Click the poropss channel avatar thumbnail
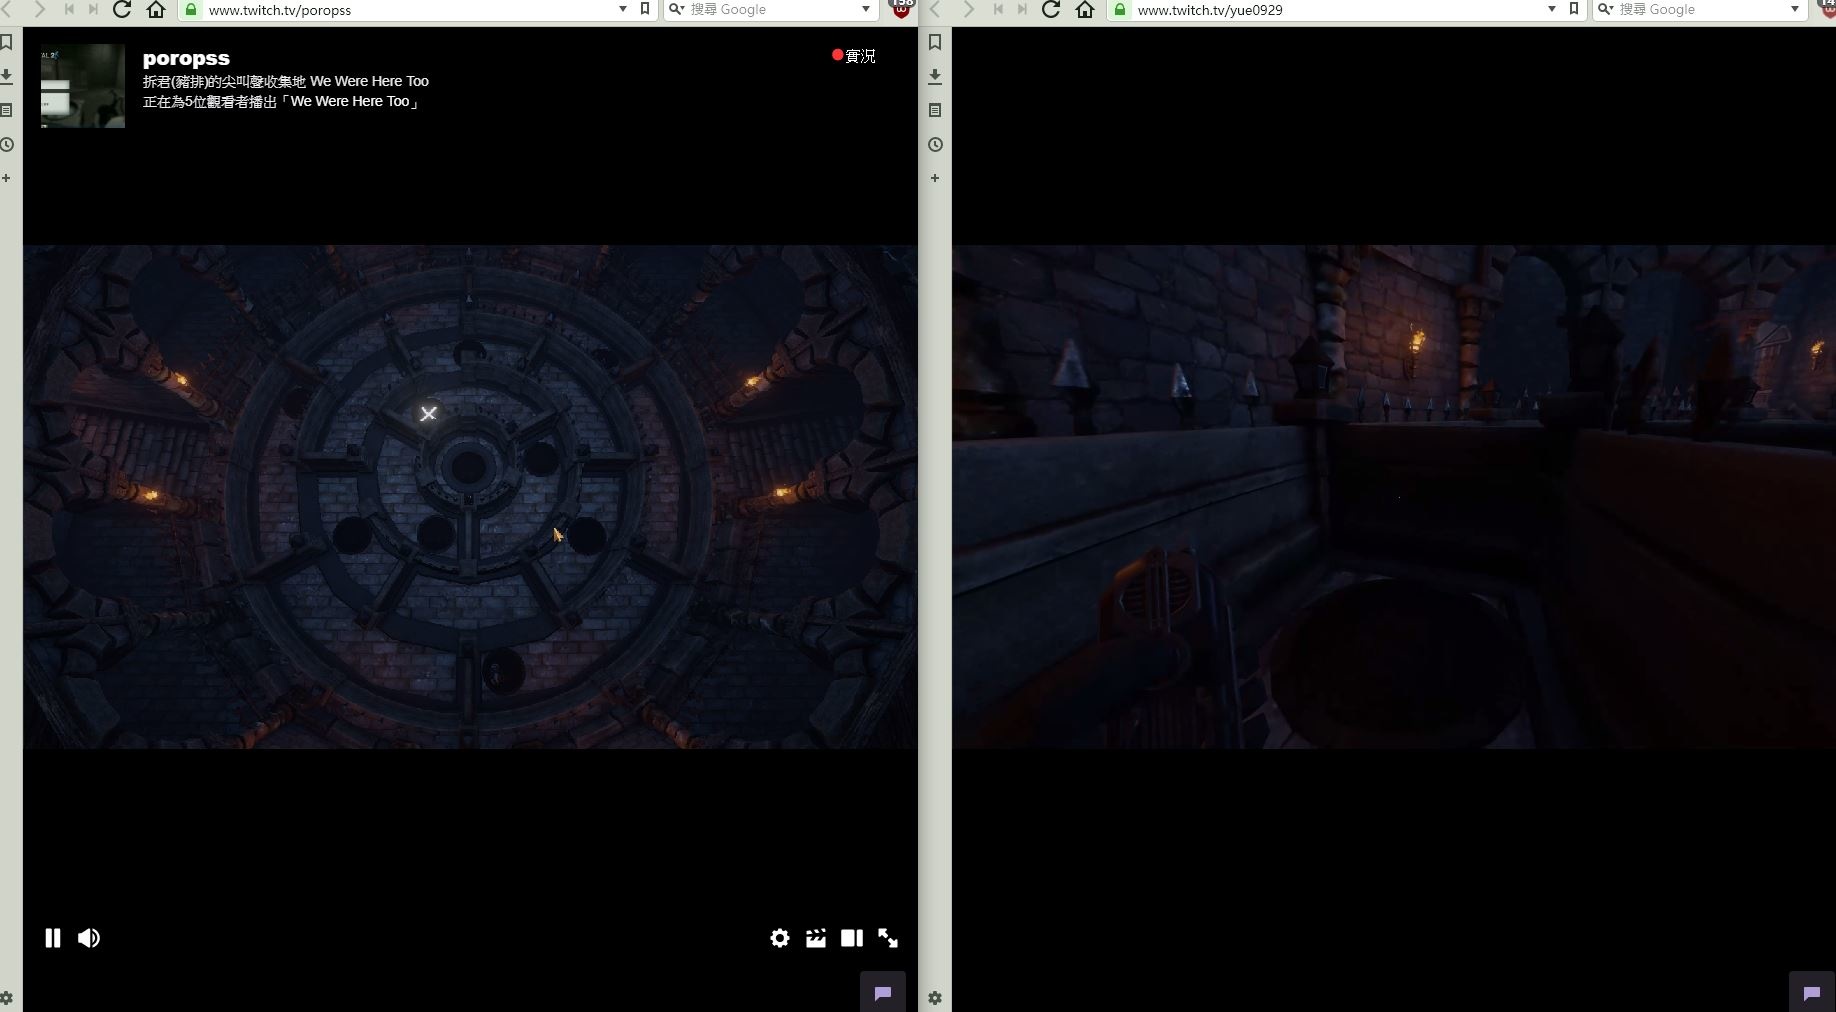 (83, 86)
